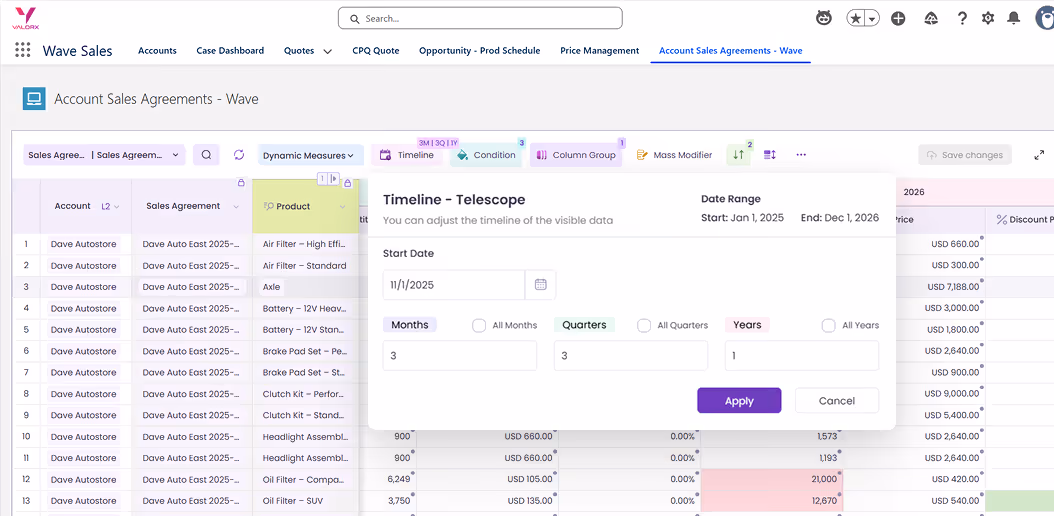Image resolution: width=1054 pixels, height=516 pixels.
Task: Open the three-dot more options menu
Action: point(801,155)
